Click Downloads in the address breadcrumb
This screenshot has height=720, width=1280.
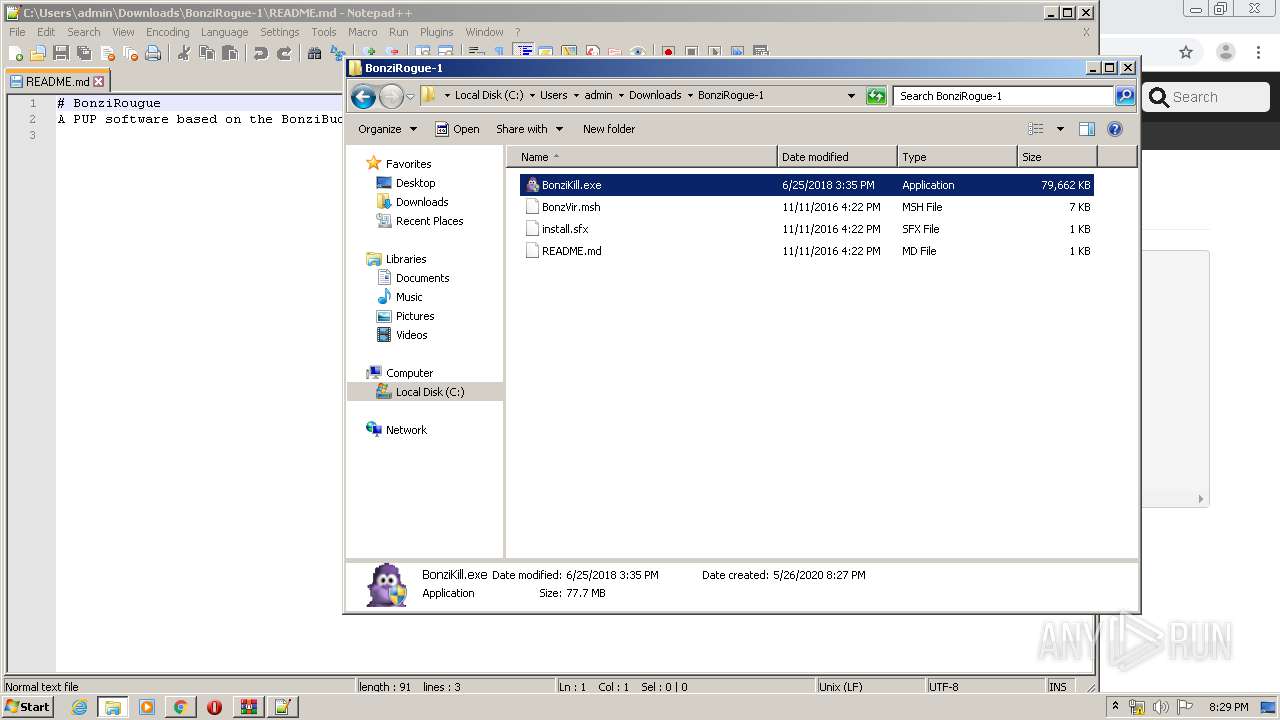pos(655,96)
